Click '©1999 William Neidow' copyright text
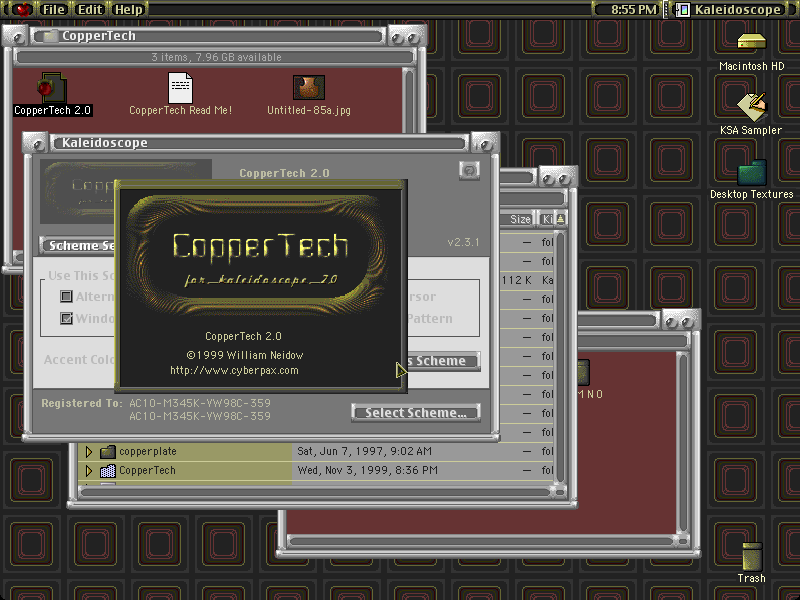This screenshot has height=600, width=800. (244, 355)
